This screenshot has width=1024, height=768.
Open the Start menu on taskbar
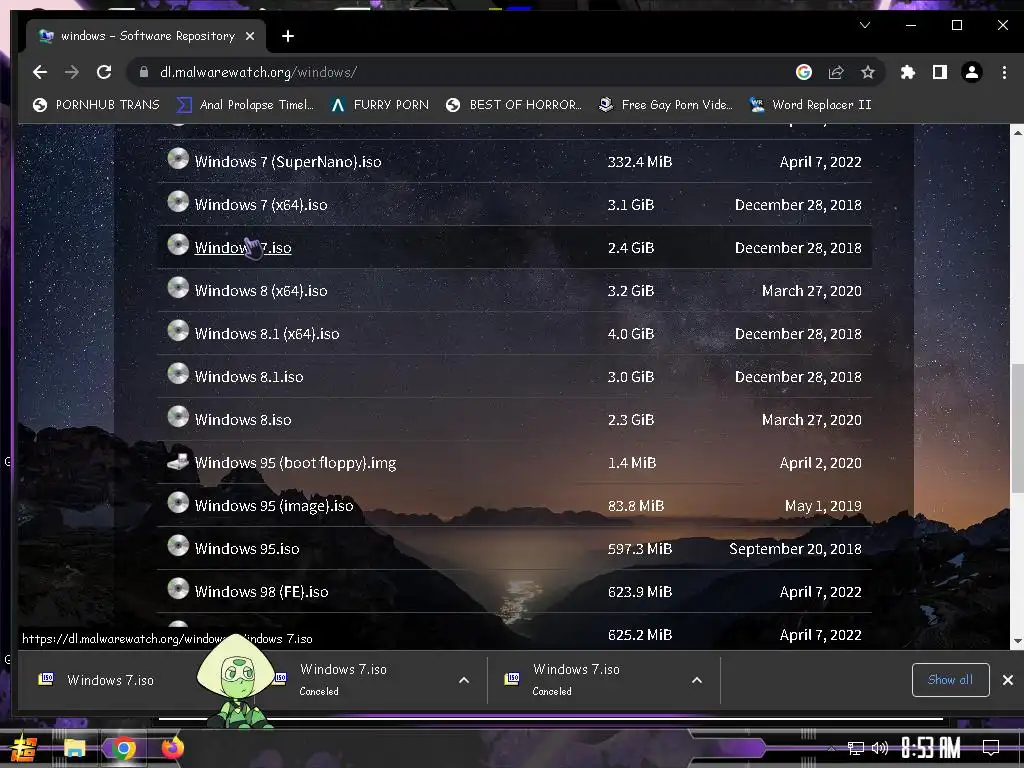coord(23,748)
